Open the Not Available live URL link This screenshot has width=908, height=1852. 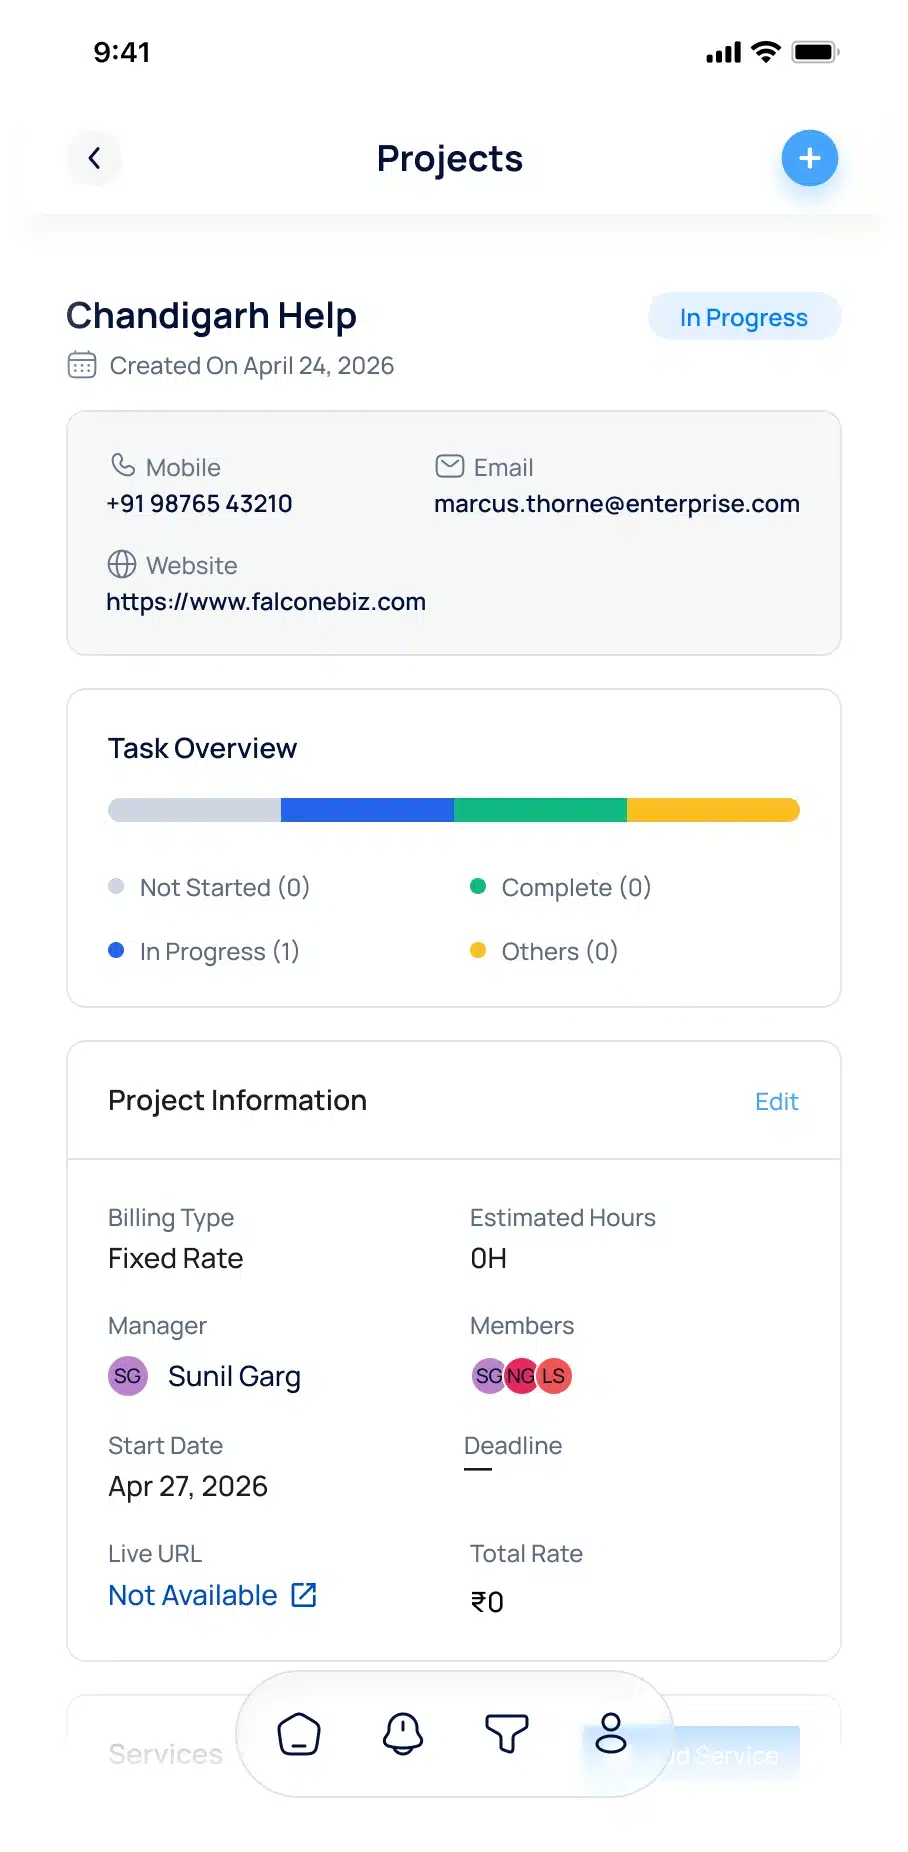193,1595
